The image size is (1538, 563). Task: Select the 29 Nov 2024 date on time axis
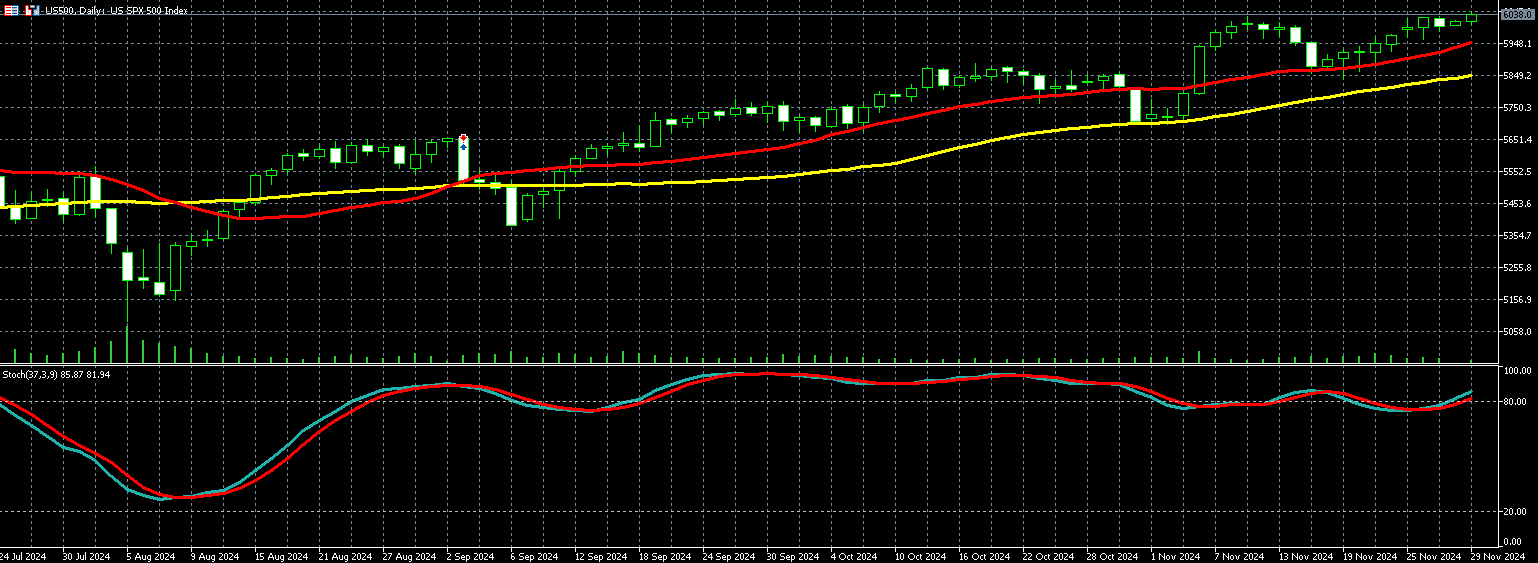coord(1498,556)
